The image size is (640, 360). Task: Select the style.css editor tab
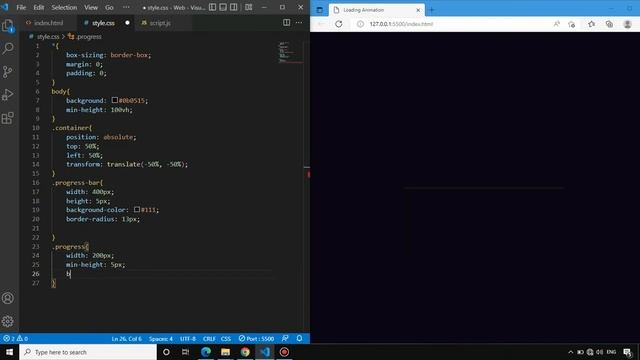click(102, 23)
